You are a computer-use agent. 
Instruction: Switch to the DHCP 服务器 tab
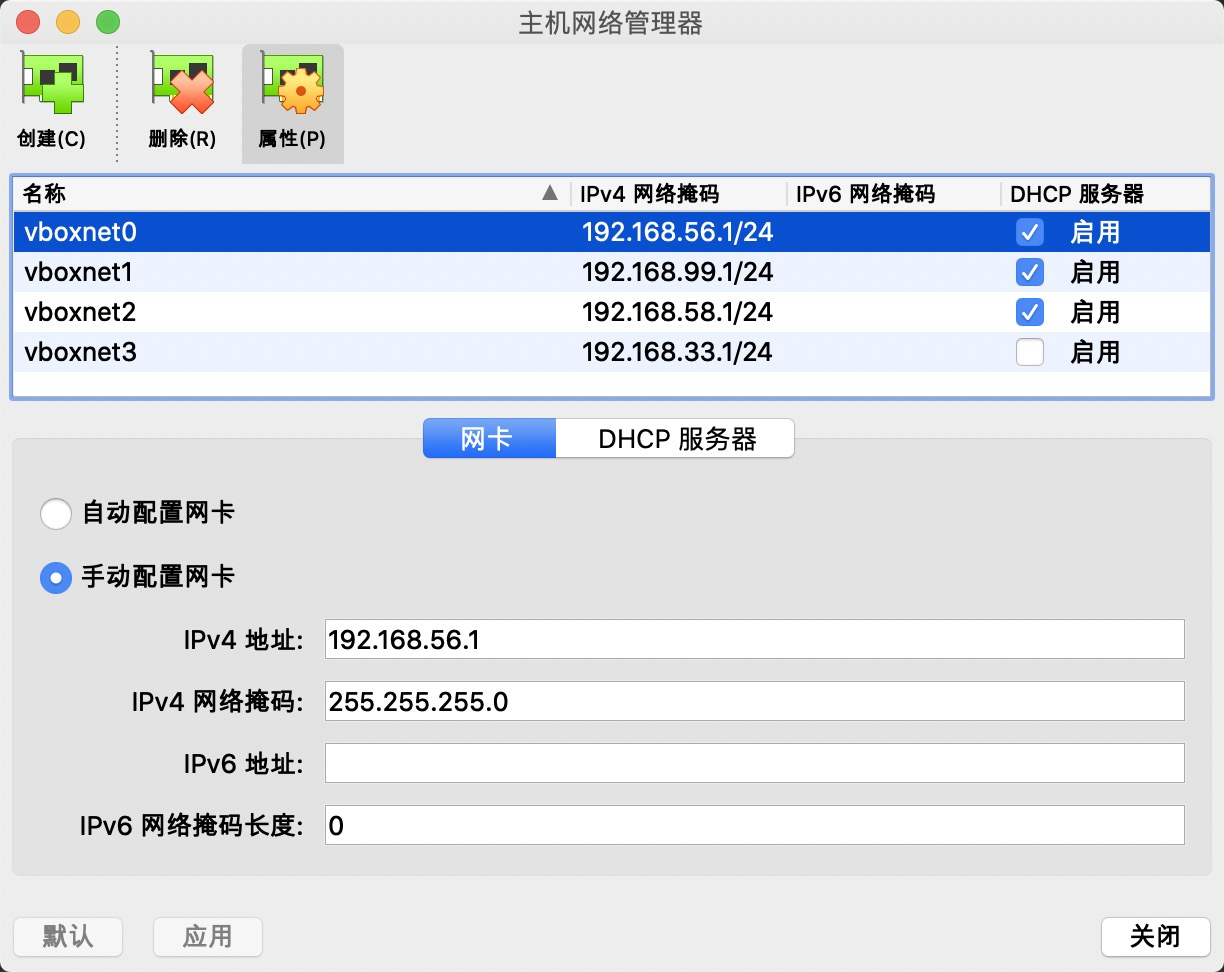click(x=675, y=438)
